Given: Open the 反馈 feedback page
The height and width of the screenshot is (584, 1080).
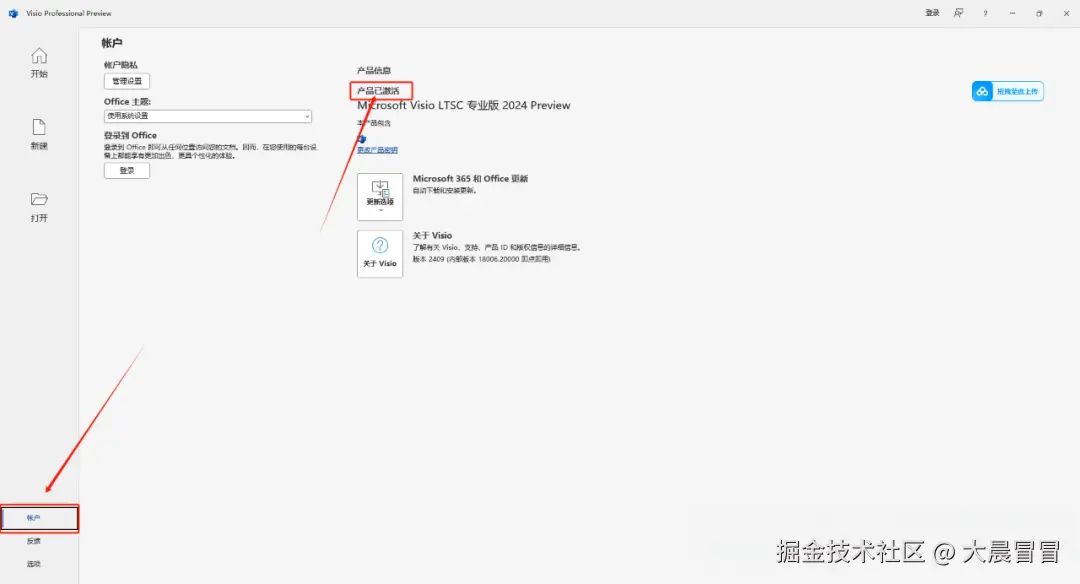Looking at the screenshot, I should point(34,541).
